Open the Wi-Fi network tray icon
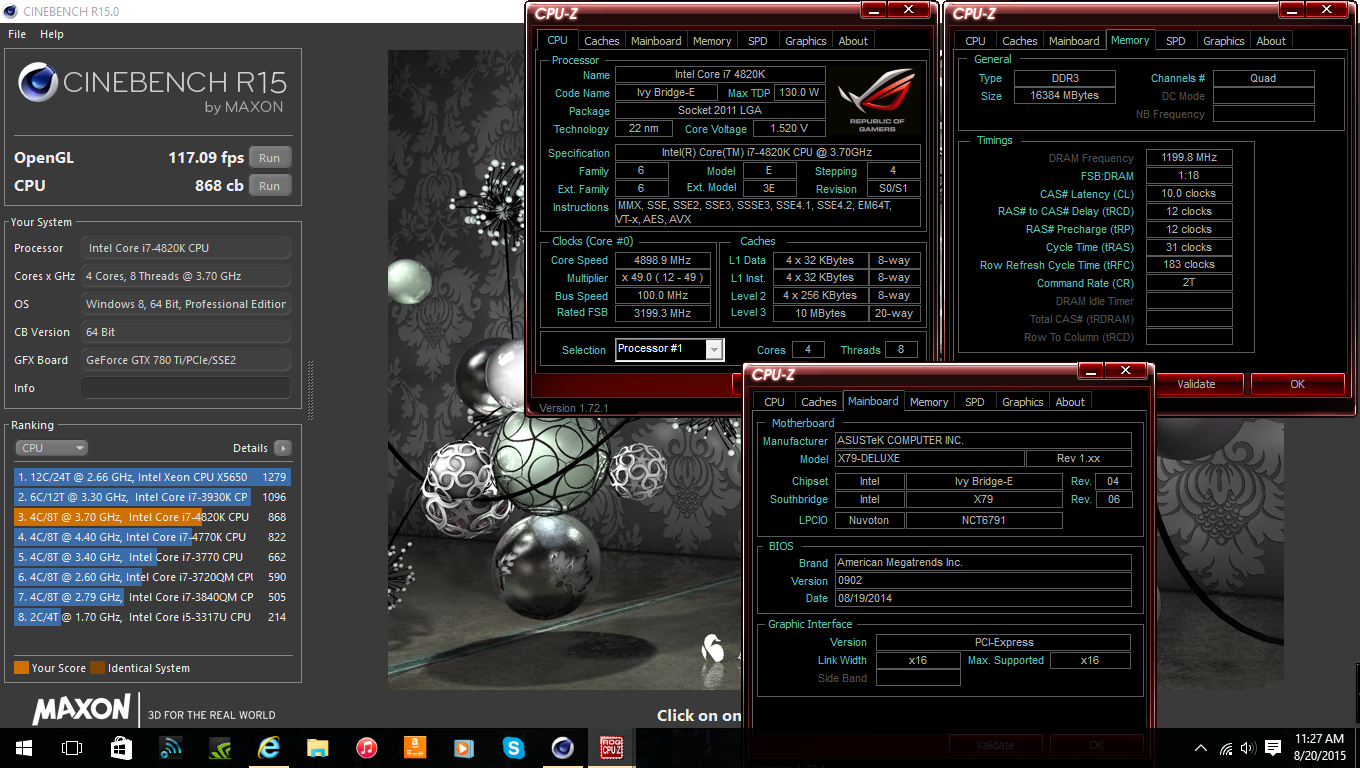This screenshot has height=768, width=1360. 1226,748
